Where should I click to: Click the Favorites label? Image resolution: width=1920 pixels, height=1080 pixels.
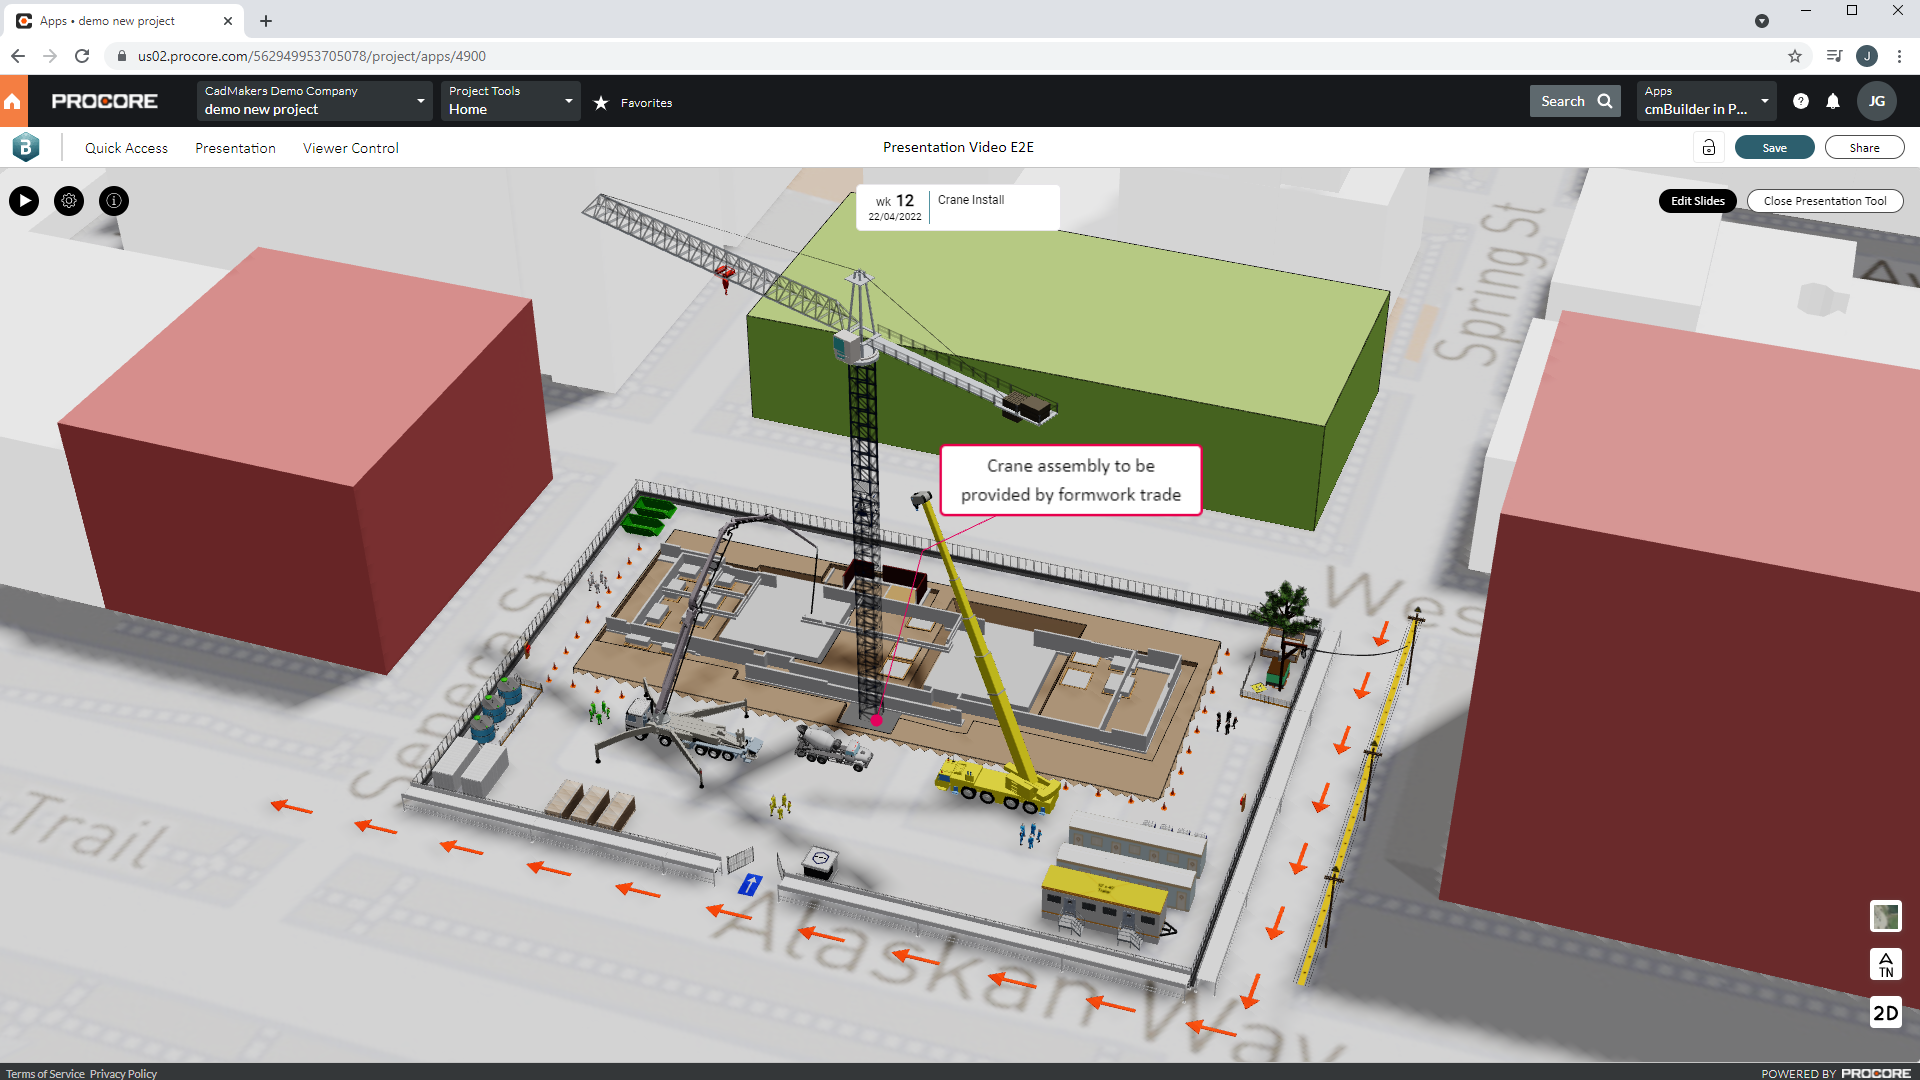point(646,103)
